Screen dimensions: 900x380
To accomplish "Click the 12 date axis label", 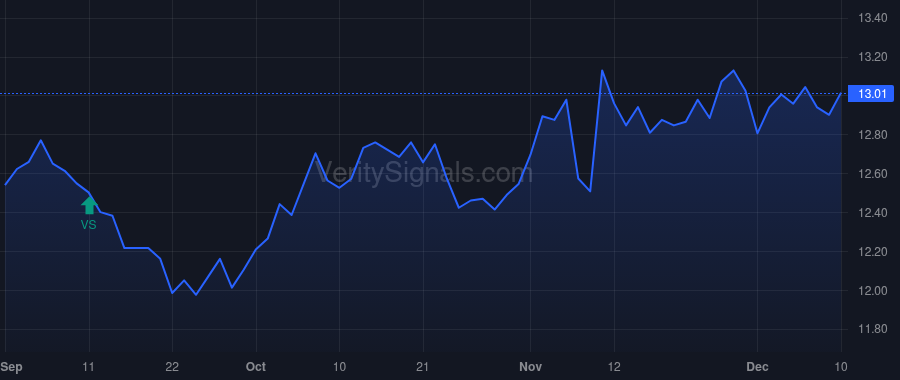I will 614,367.
